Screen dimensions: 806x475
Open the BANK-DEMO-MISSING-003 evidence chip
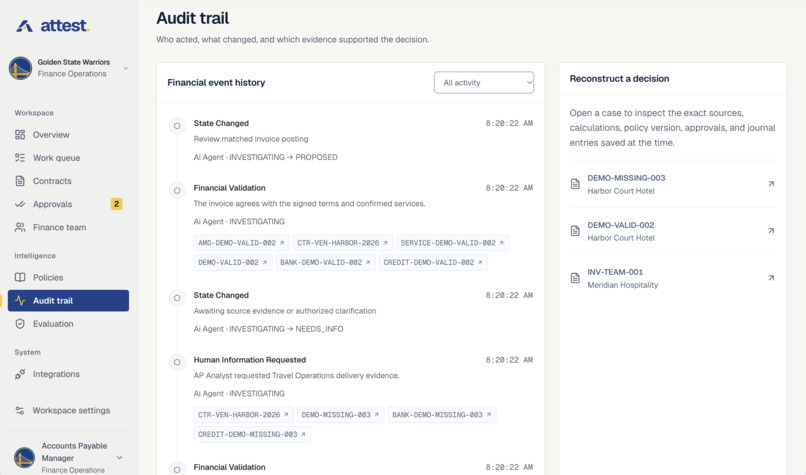[x=442, y=415]
